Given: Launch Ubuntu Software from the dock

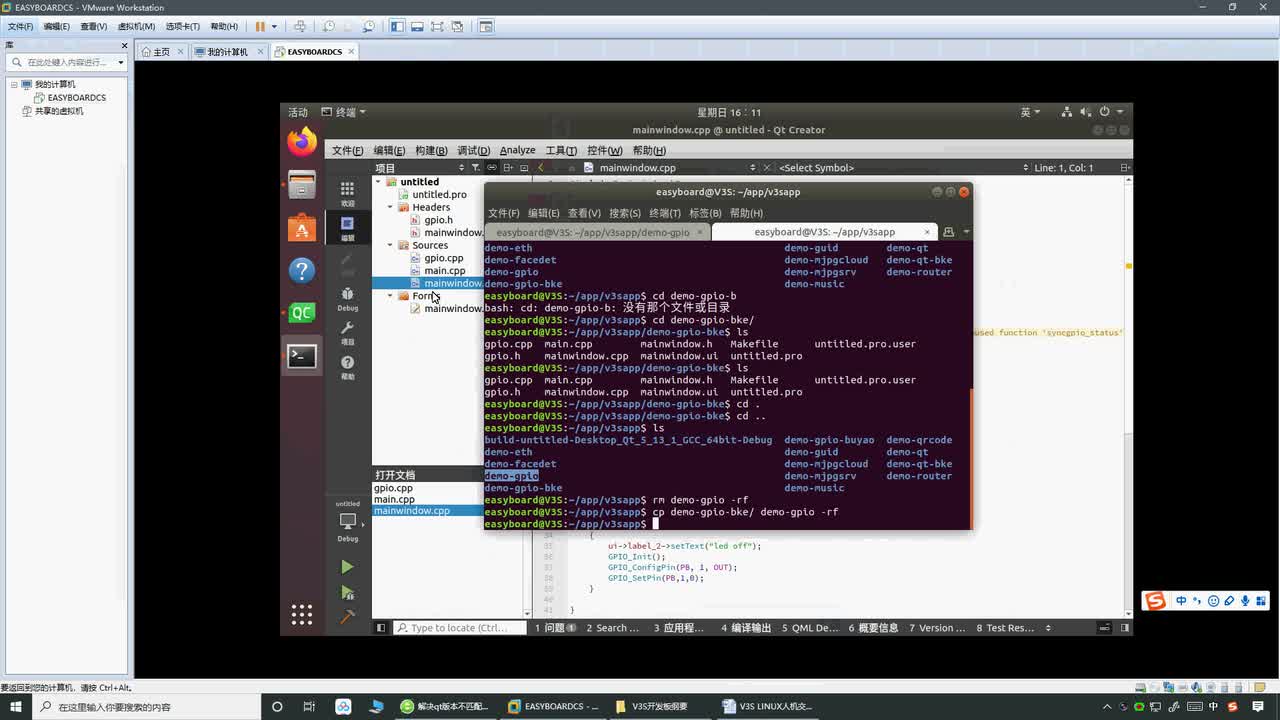Looking at the screenshot, I should [302, 228].
